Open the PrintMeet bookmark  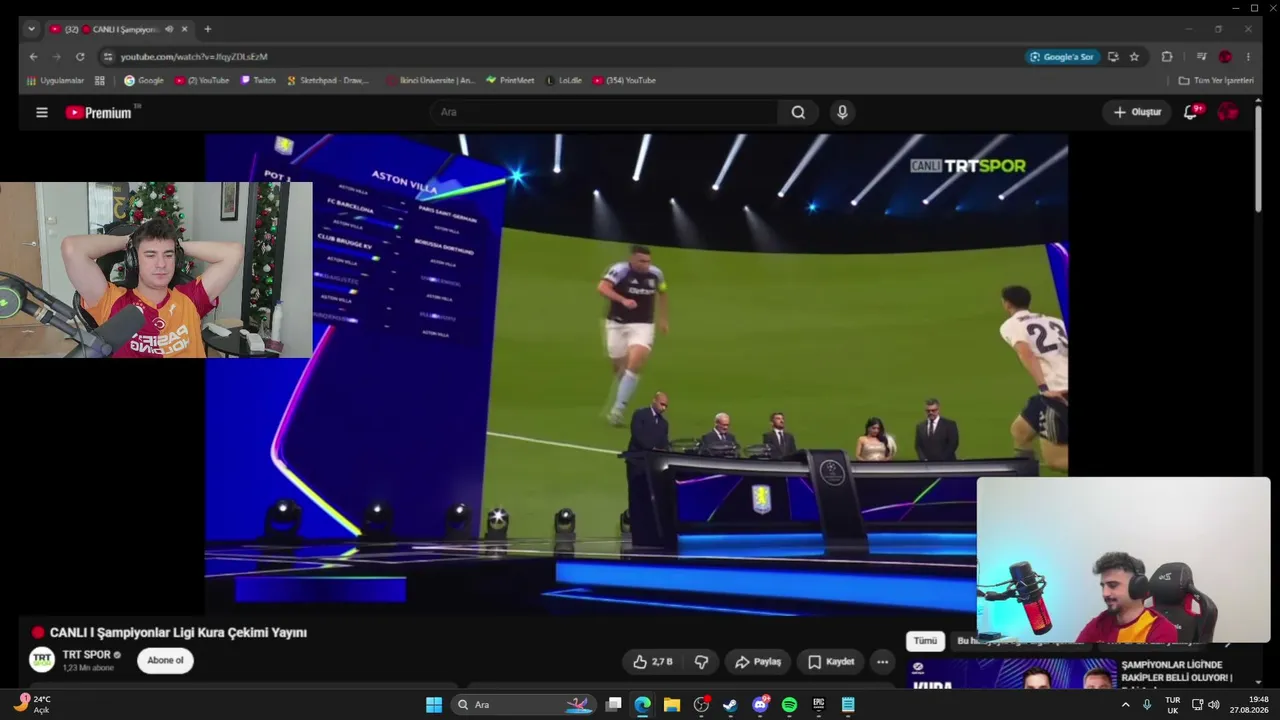tap(510, 81)
